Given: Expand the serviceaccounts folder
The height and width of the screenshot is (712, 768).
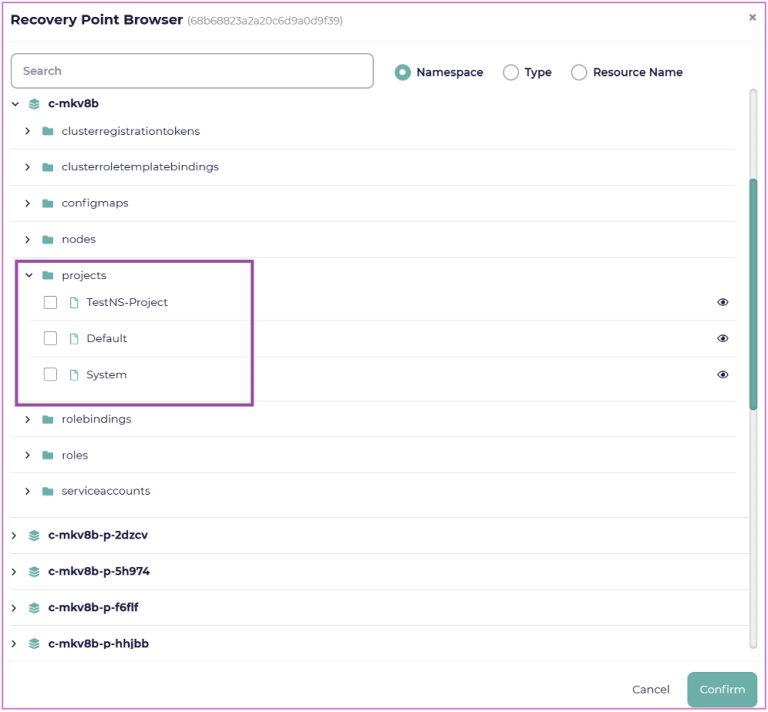Looking at the screenshot, I should pyautogui.click(x=27, y=491).
